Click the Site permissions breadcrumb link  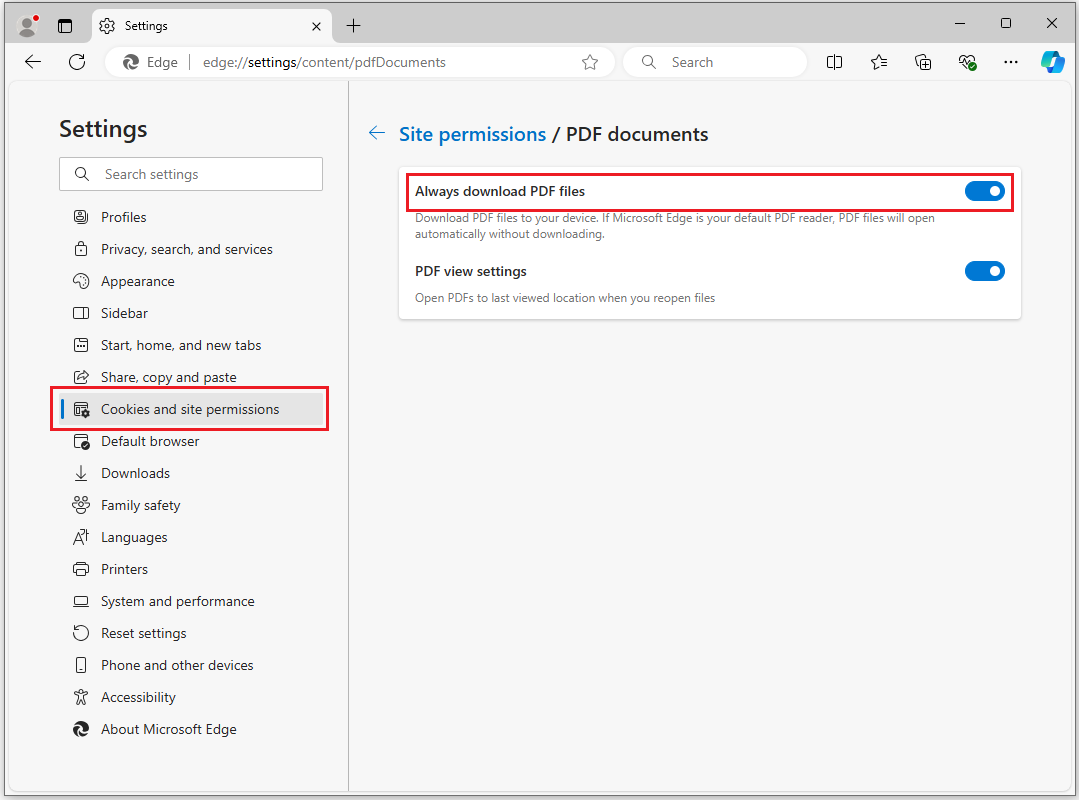tap(472, 134)
